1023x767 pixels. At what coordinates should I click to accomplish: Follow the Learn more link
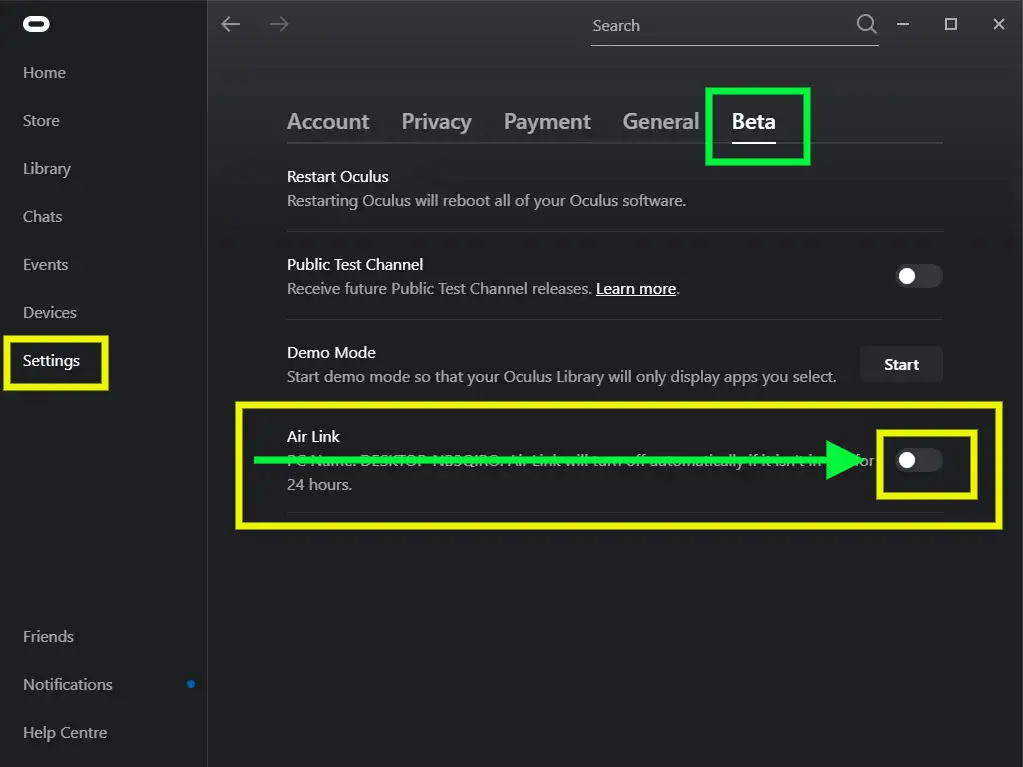[x=636, y=289]
